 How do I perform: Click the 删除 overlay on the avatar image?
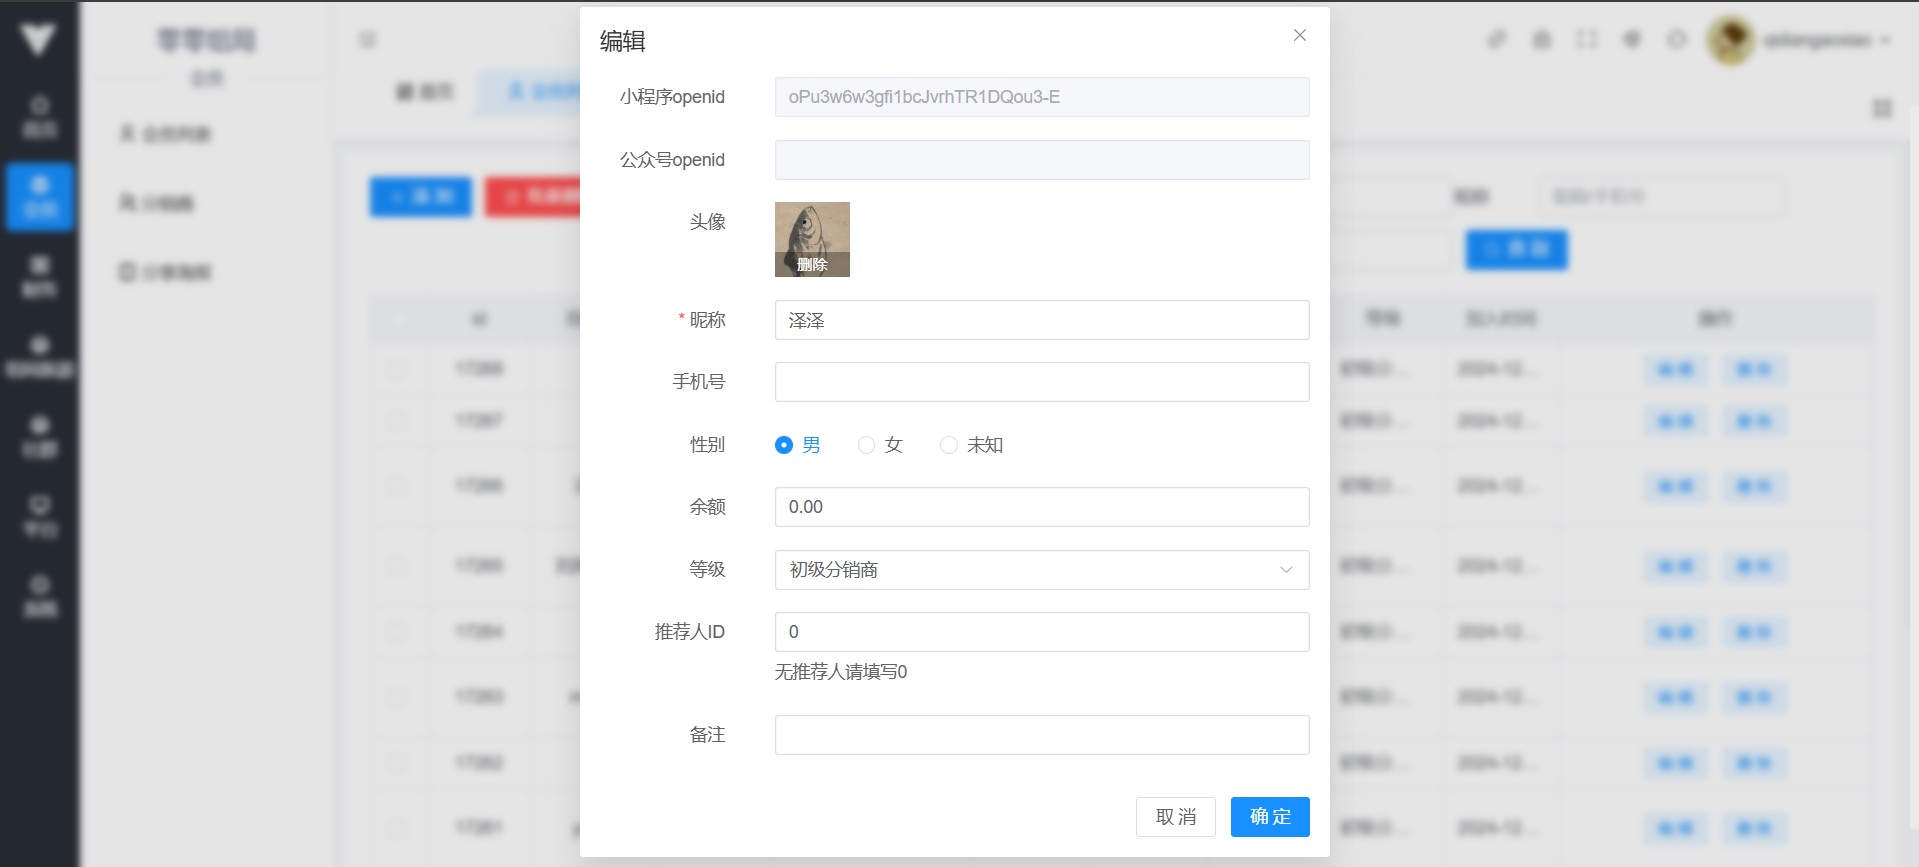point(812,265)
